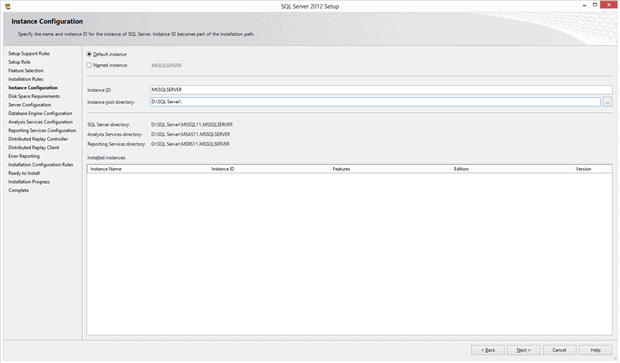This screenshot has width=620, height=363.
Task: Click the Back button
Action: click(488, 350)
